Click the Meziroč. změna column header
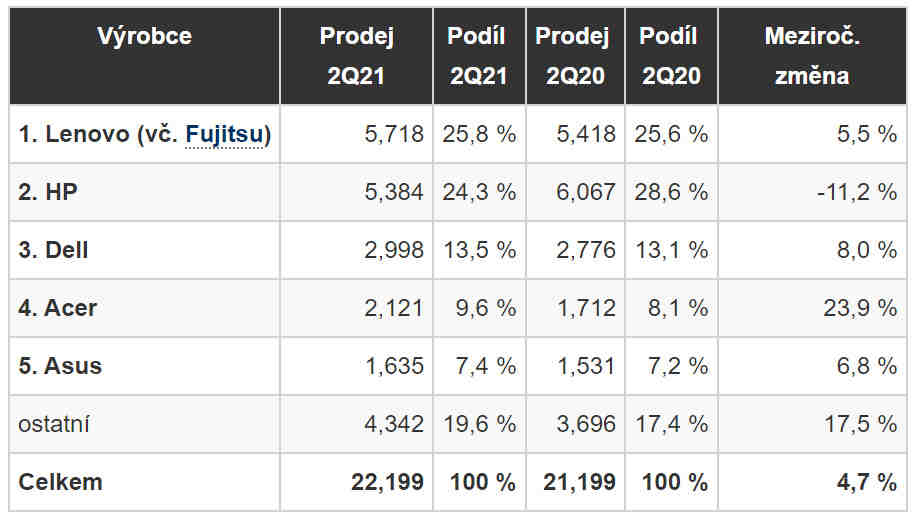 tap(812, 56)
